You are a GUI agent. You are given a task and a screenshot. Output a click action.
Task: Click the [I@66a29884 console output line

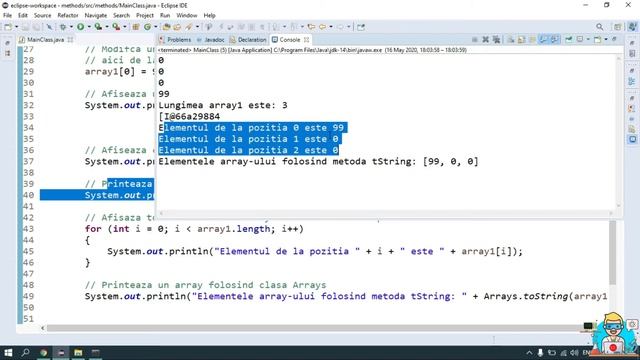pyautogui.click(x=189, y=117)
